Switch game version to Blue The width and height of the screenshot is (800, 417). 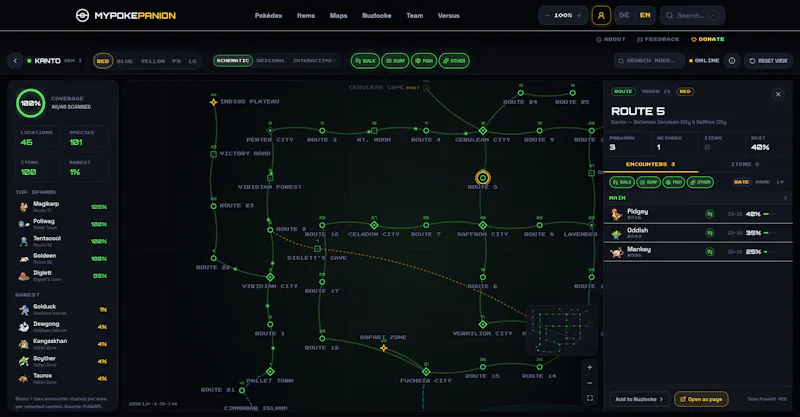point(124,61)
